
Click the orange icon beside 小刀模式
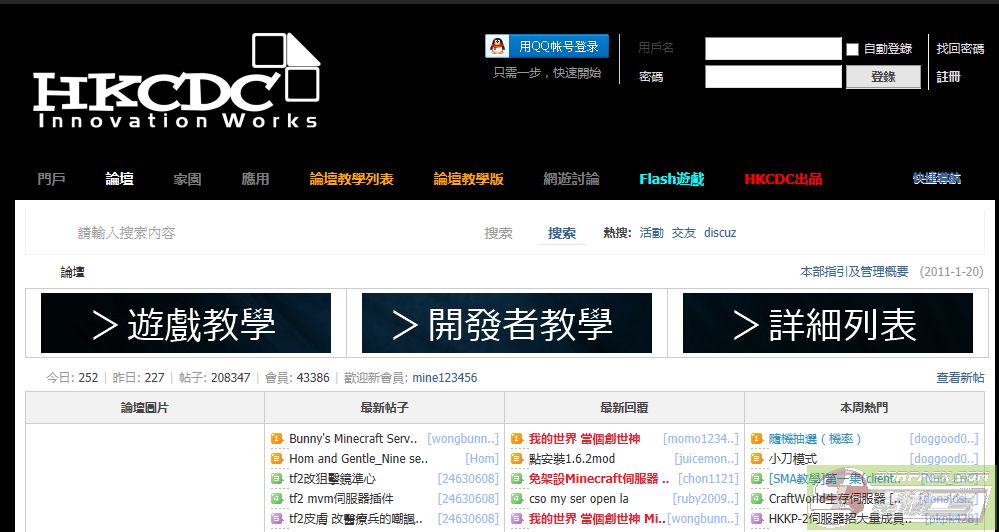coord(757,459)
